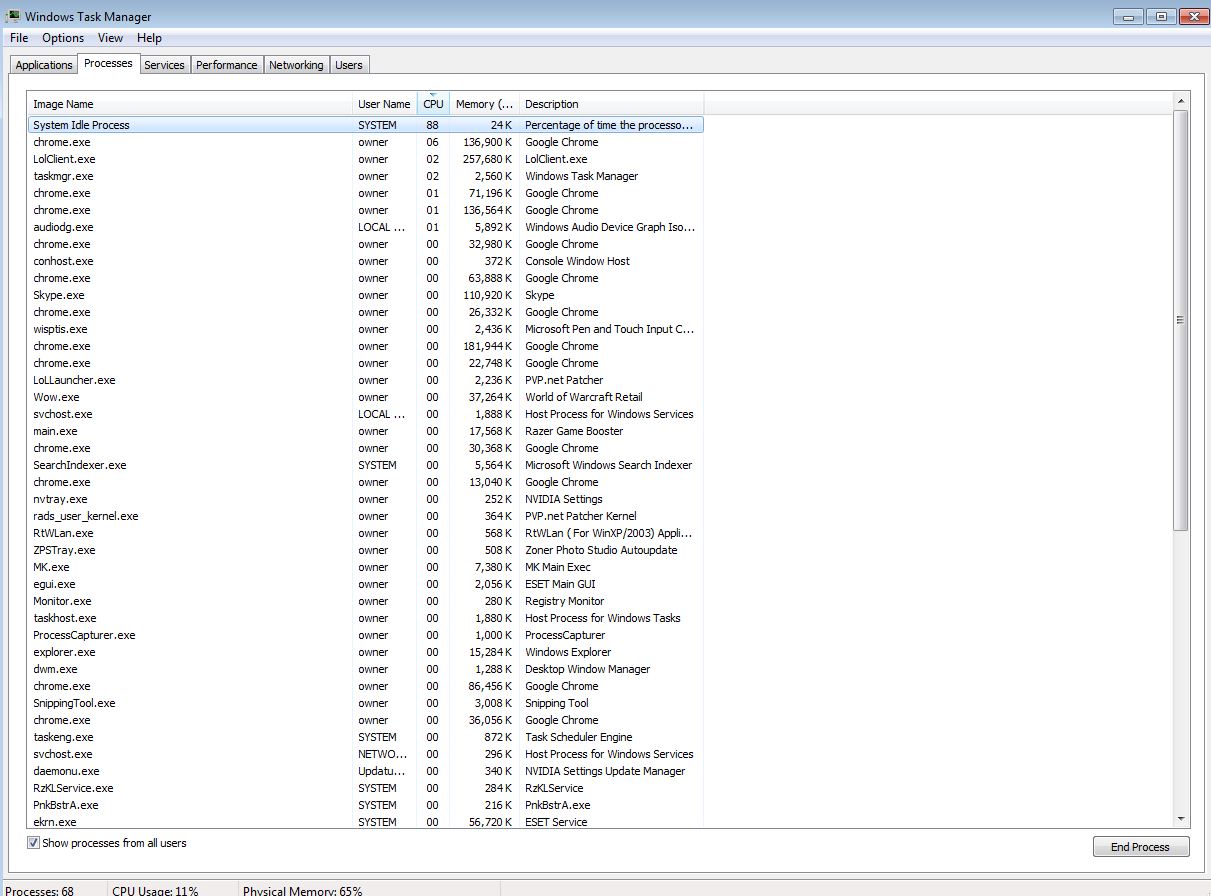This screenshot has width=1211, height=896.
Task: Select the wisptis.exe process
Action: [x=365, y=329]
